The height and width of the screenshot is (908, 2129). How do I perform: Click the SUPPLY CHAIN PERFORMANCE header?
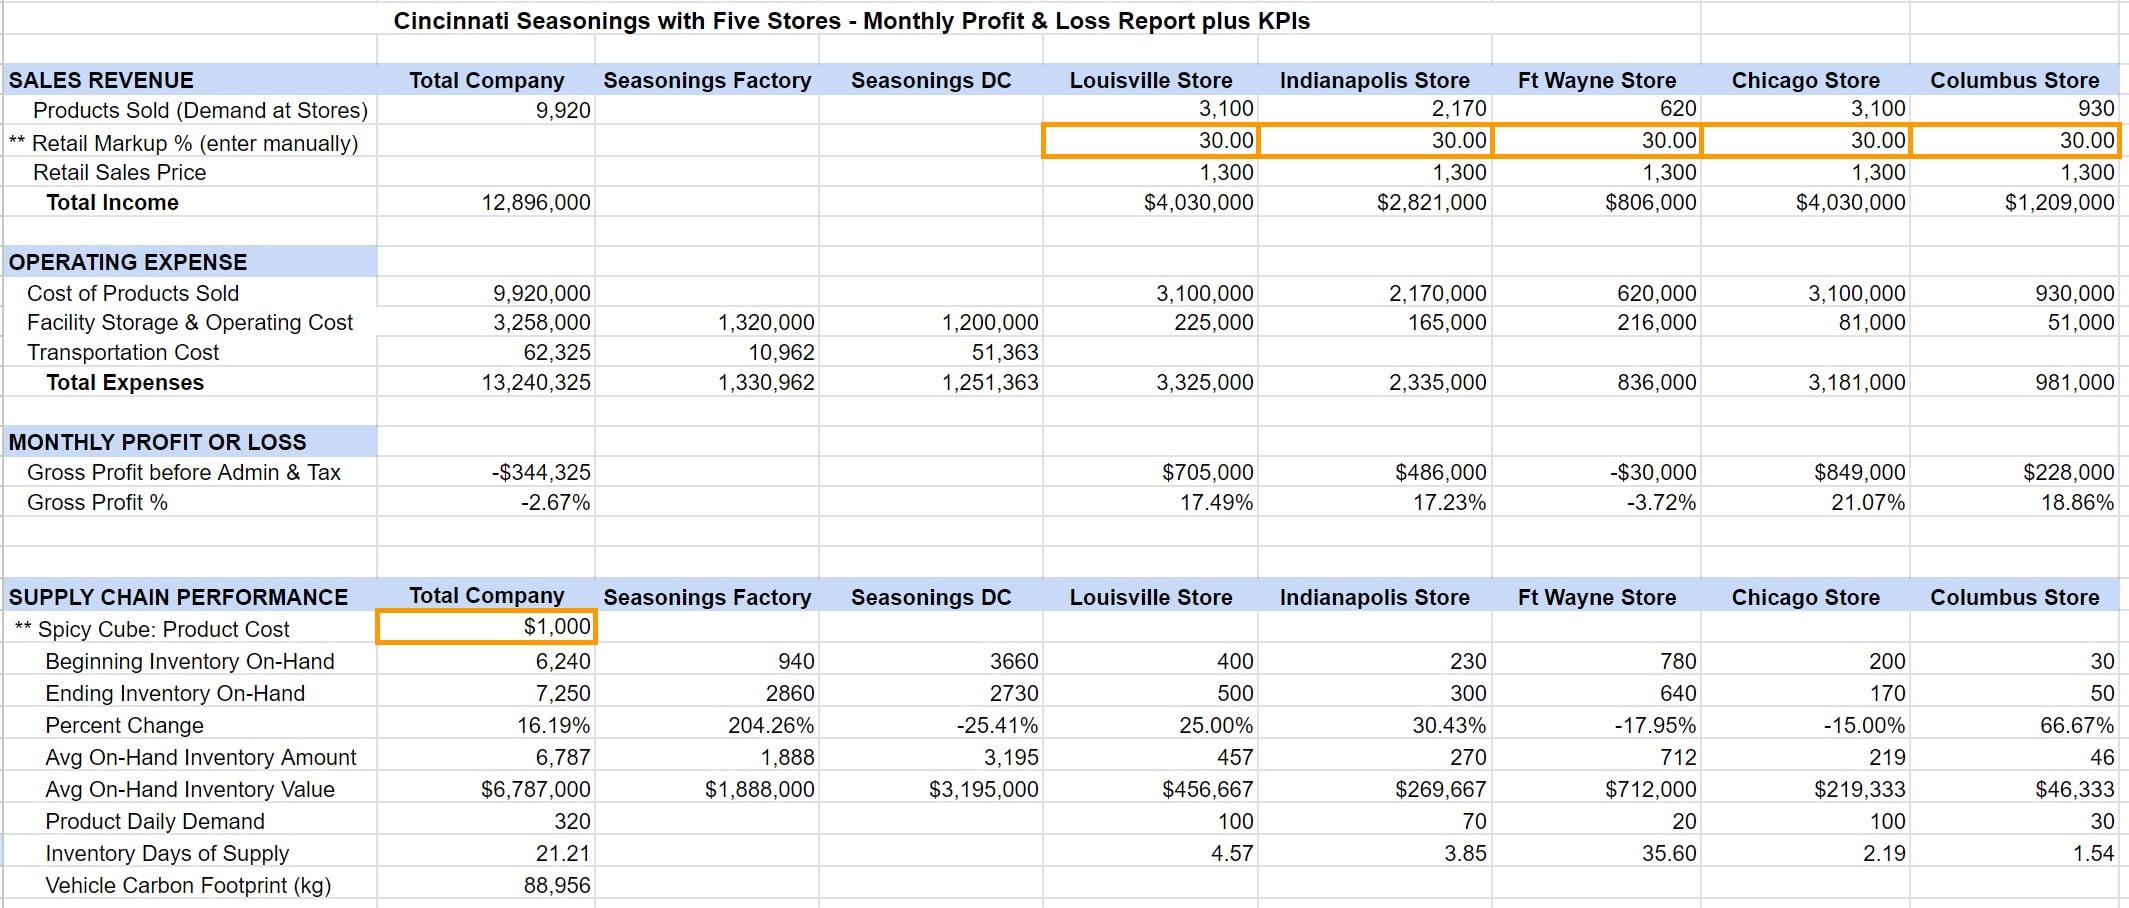pos(178,597)
